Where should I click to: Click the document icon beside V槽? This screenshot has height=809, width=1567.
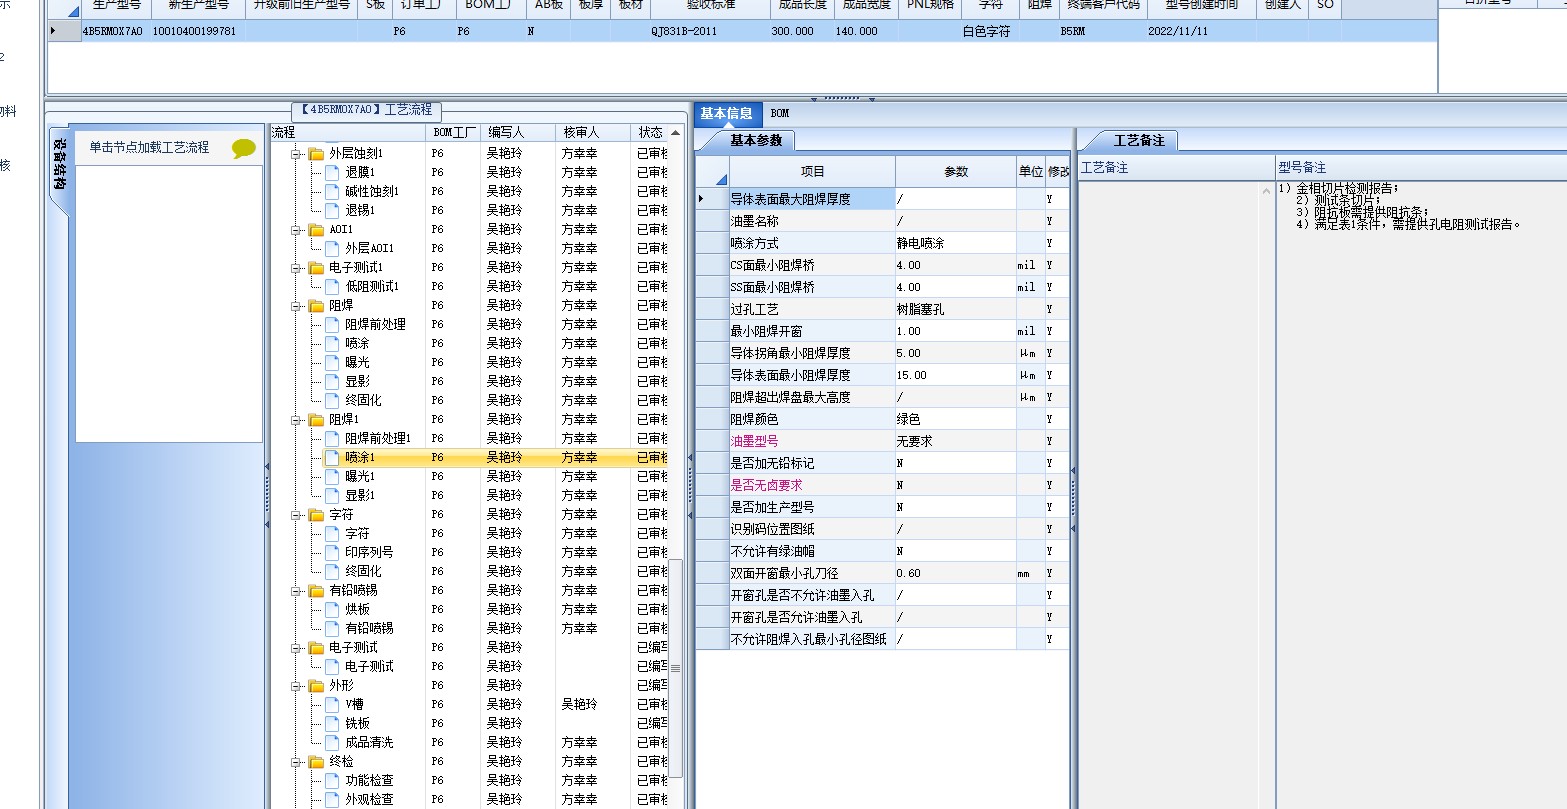[x=332, y=705]
